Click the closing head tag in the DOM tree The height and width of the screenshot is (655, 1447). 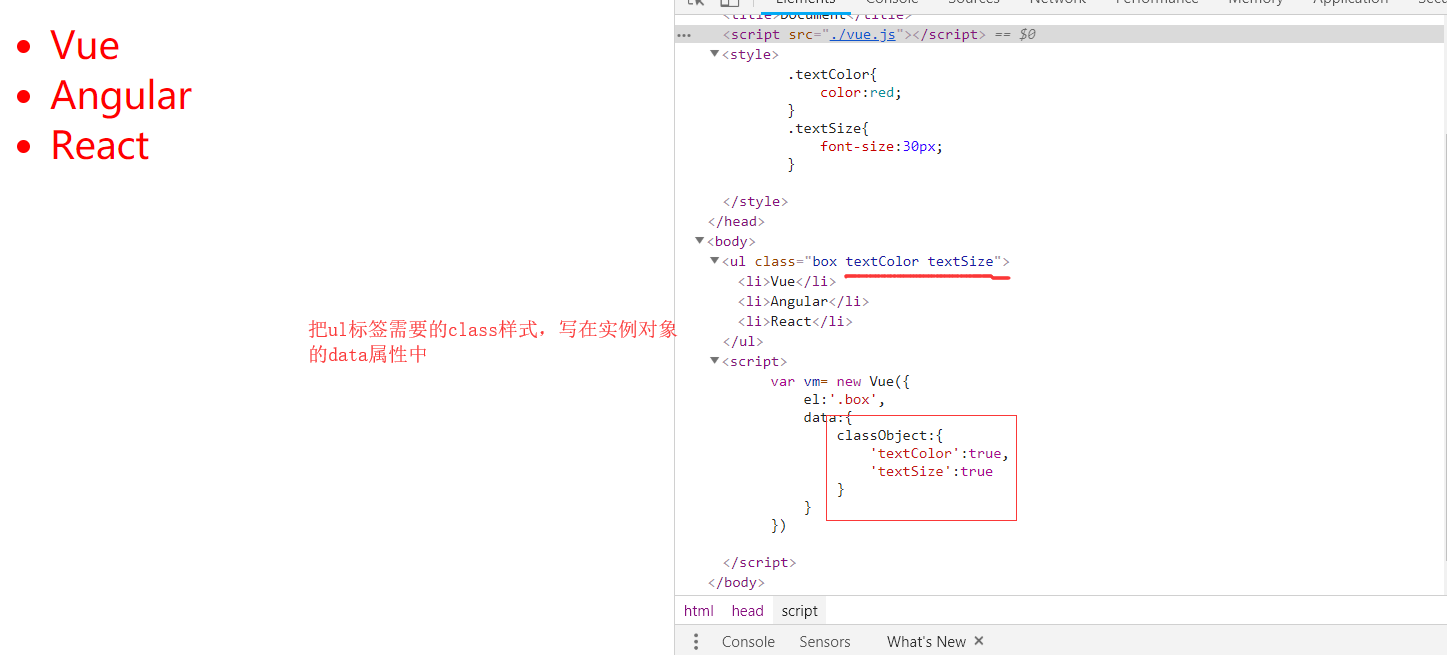pos(736,221)
